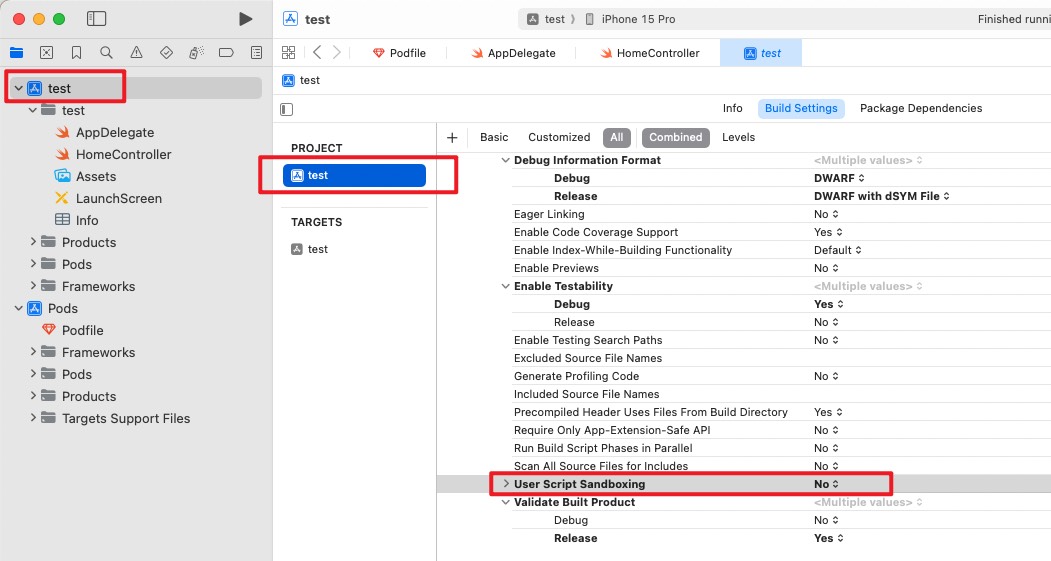Go back with the left chevron
This screenshot has width=1051, height=561.
317,52
